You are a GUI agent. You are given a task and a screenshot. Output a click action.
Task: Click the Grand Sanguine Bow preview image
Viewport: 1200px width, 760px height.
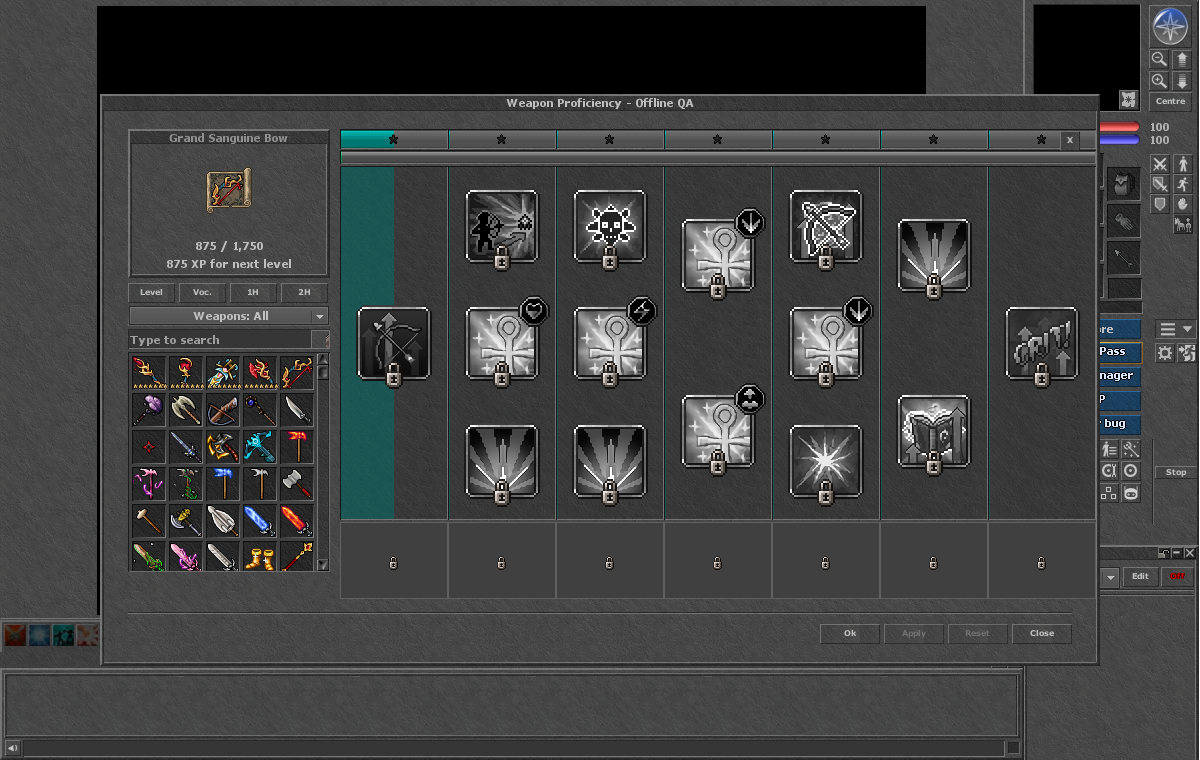click(x=229, y=192)
